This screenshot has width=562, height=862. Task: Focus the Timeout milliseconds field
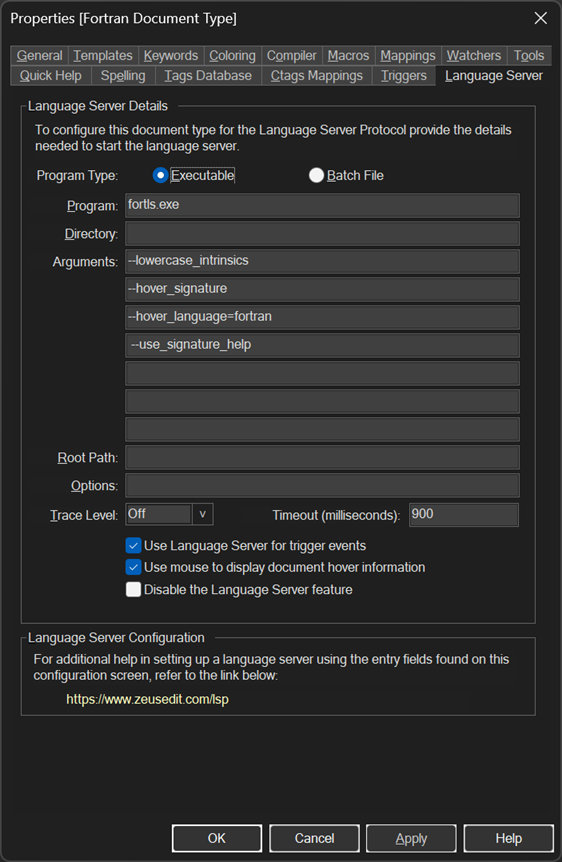(464, 515)
